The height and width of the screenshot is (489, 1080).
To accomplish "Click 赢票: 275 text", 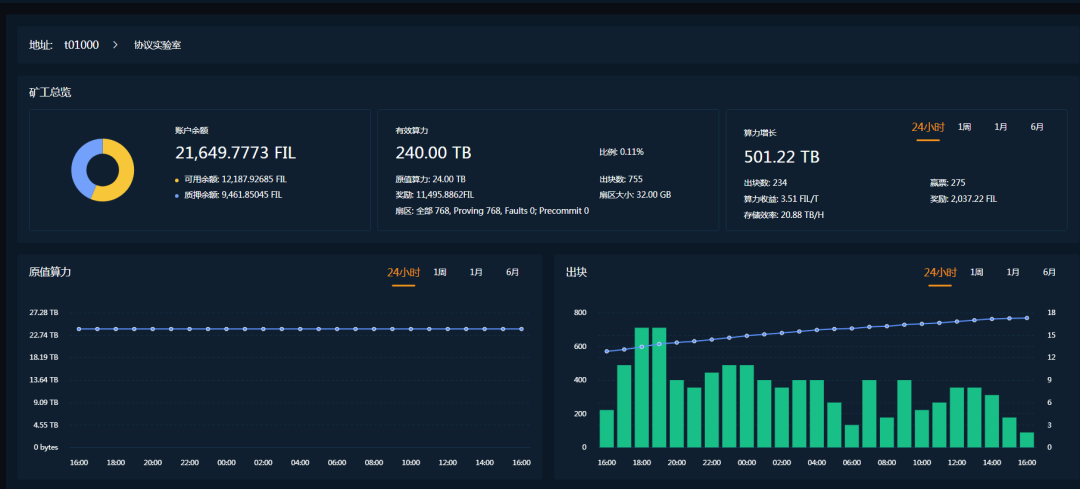I will tap(948, 183).
